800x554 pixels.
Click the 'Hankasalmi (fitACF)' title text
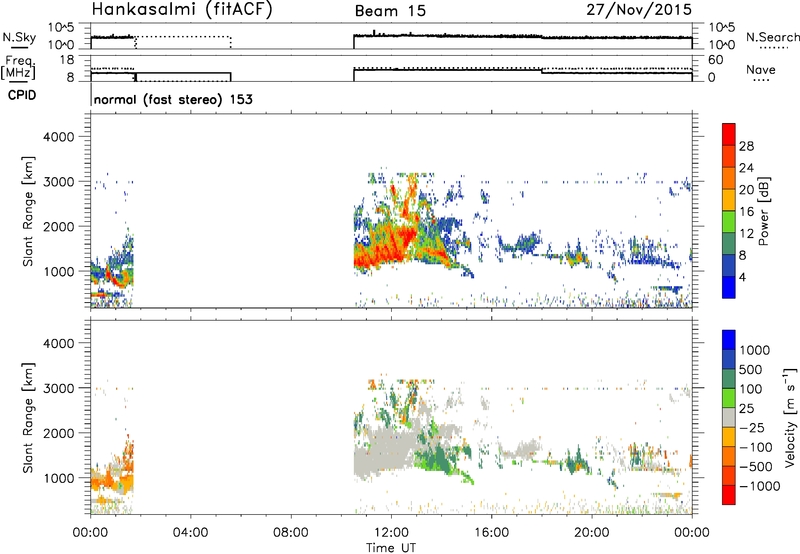182,9
